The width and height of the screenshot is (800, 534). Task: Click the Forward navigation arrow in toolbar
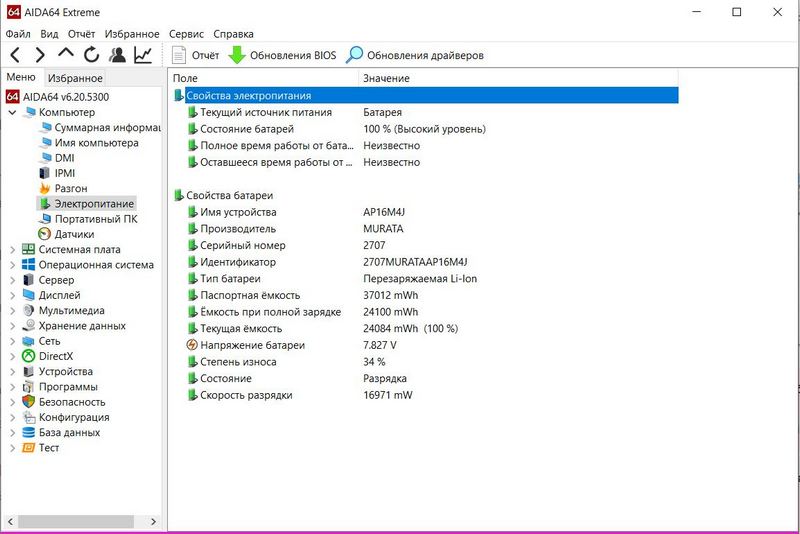point(40,55)
